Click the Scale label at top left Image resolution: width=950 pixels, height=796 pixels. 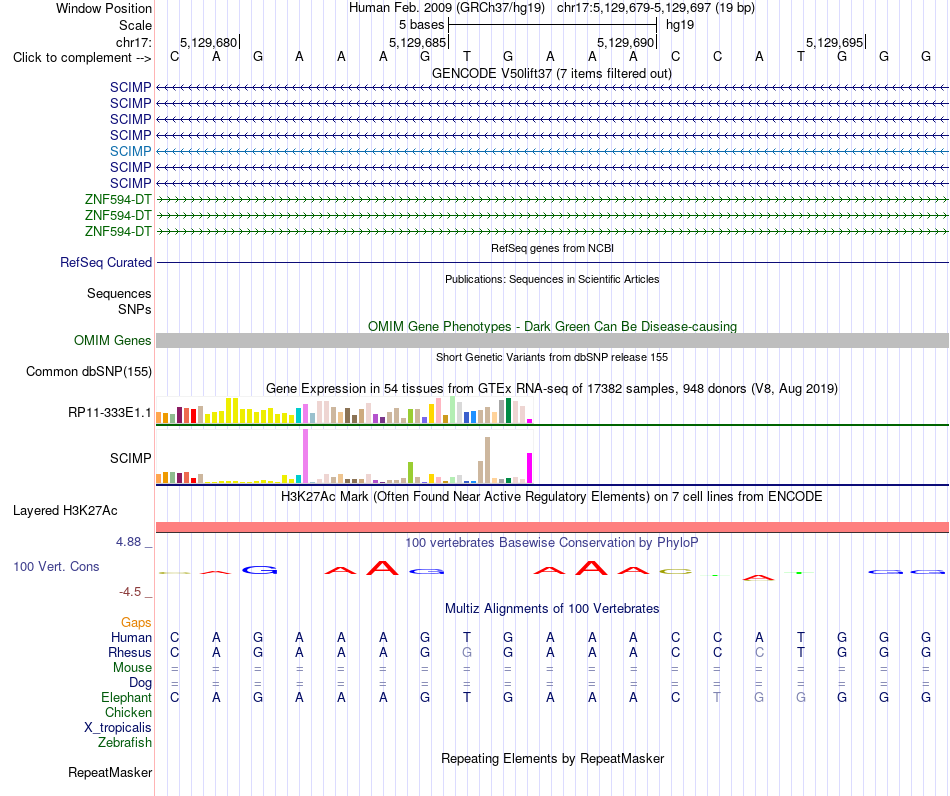click(135, 25)
